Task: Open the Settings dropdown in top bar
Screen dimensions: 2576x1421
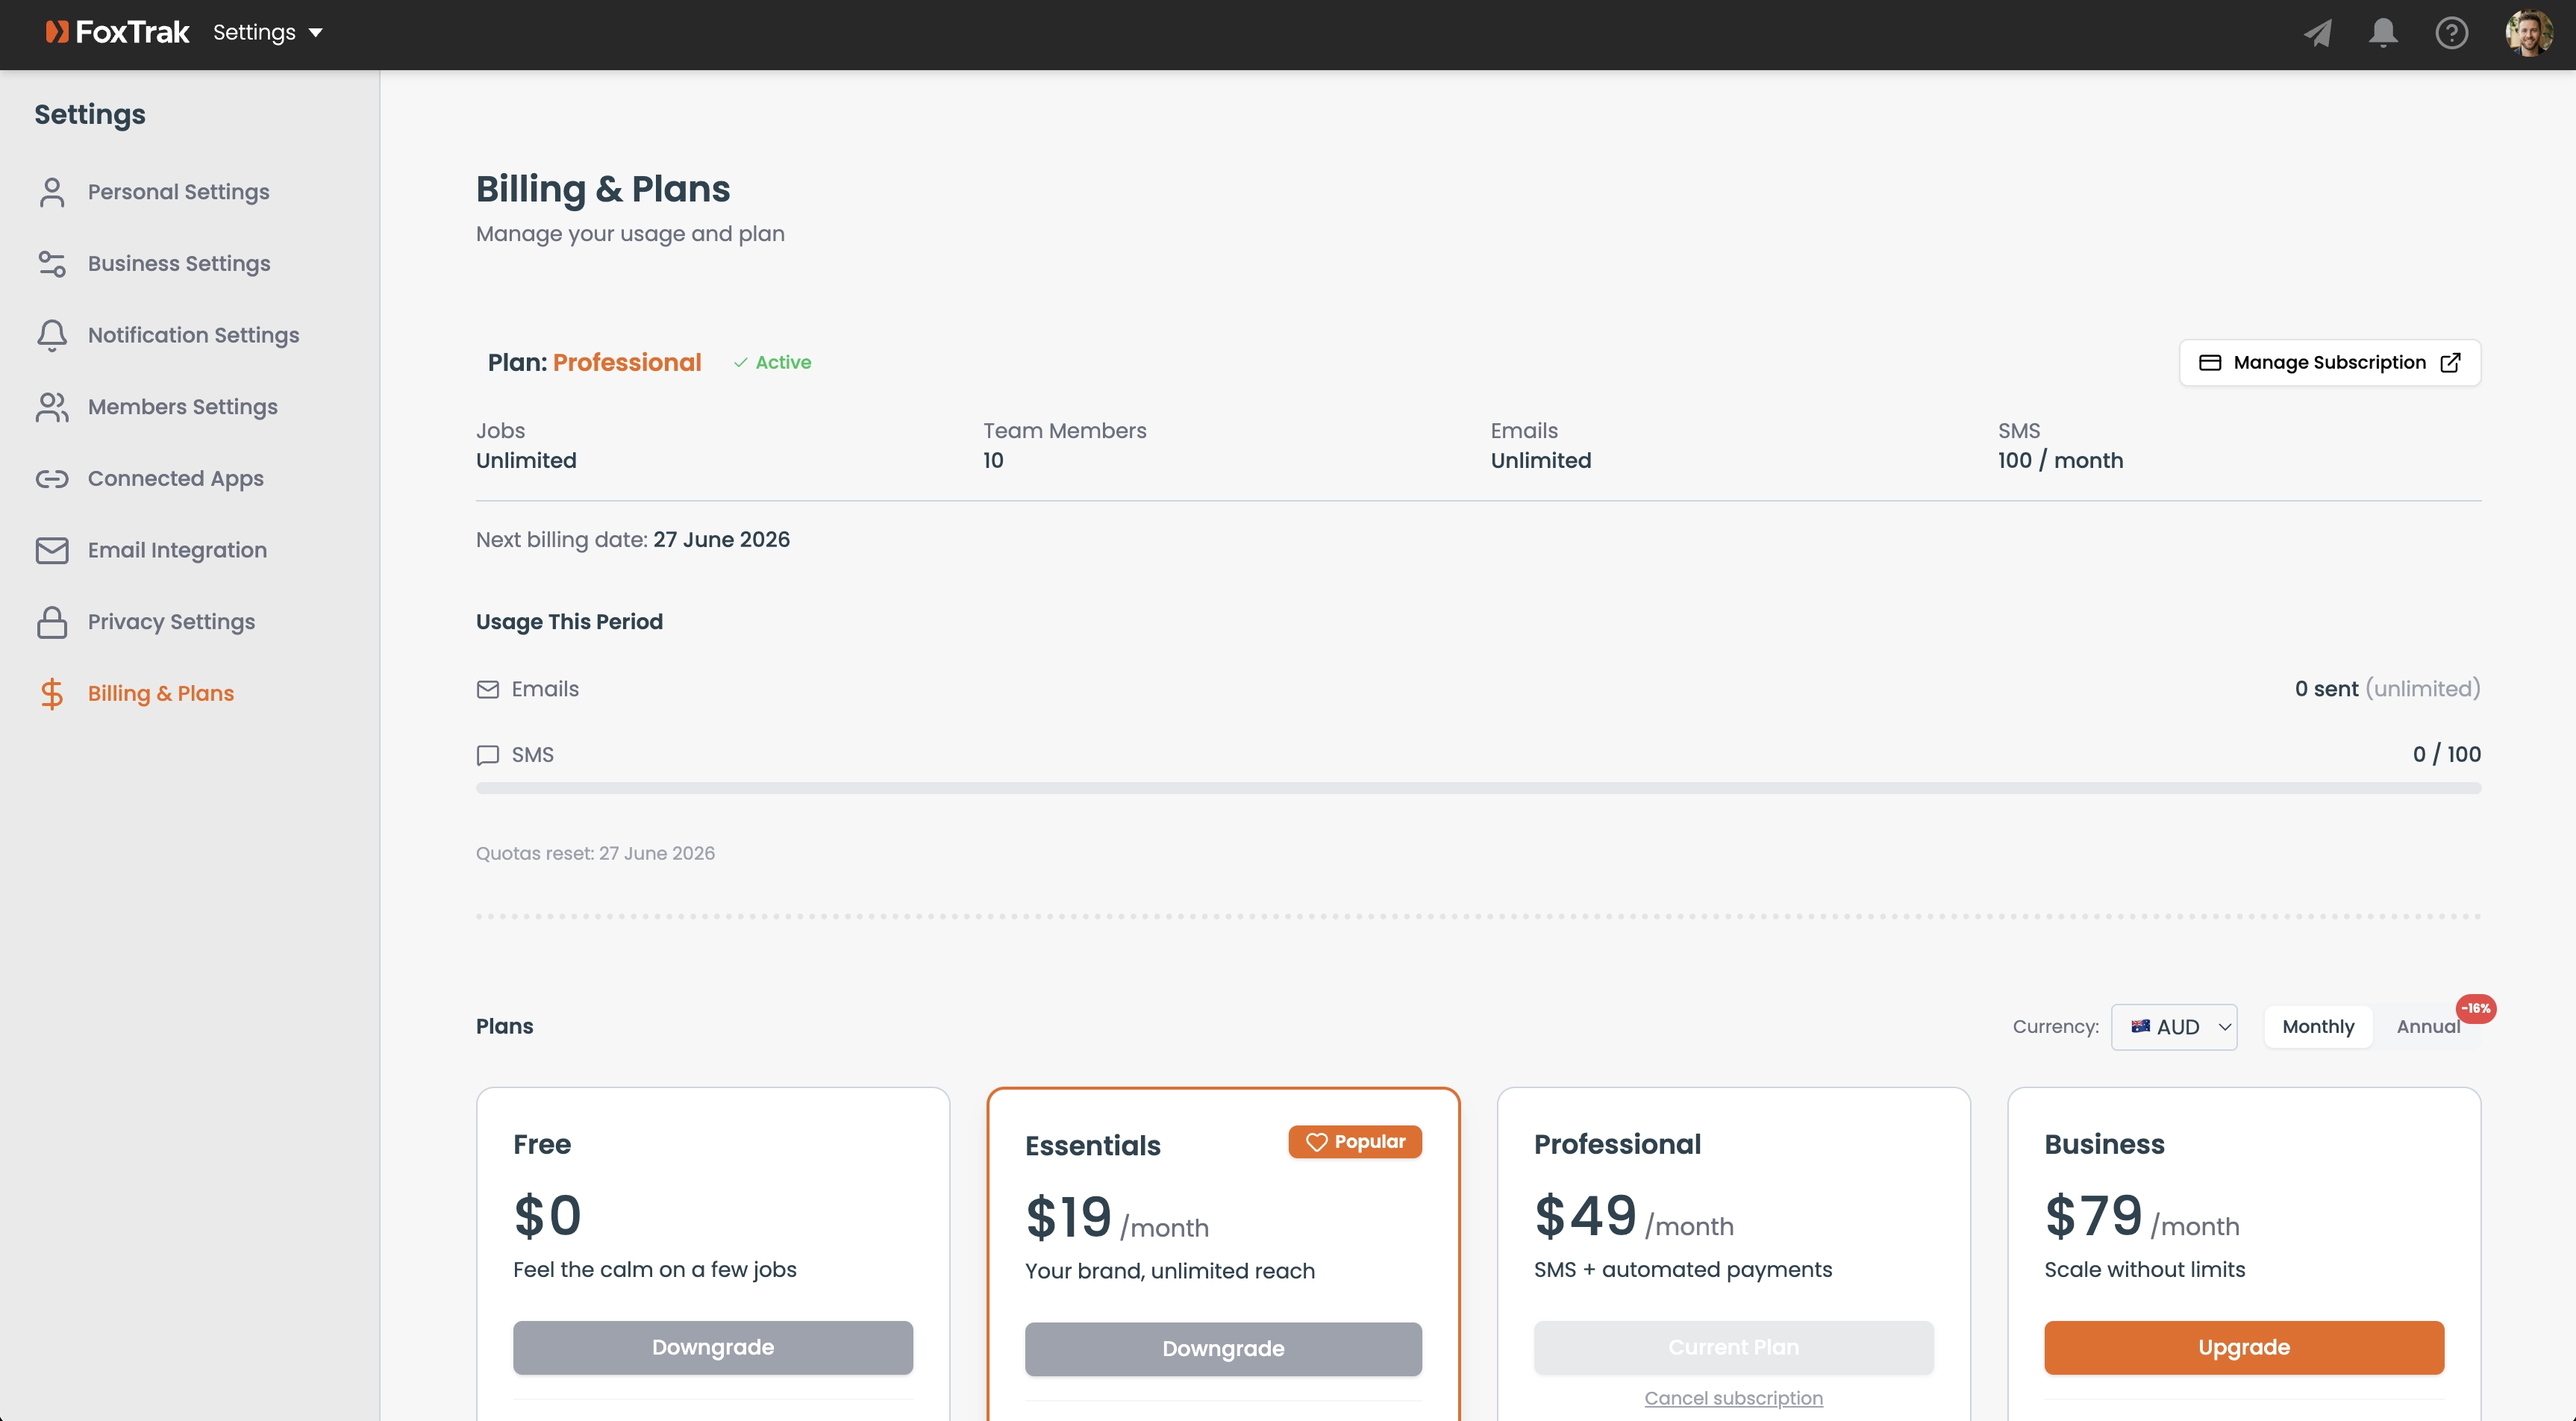Action: point(268,32)
